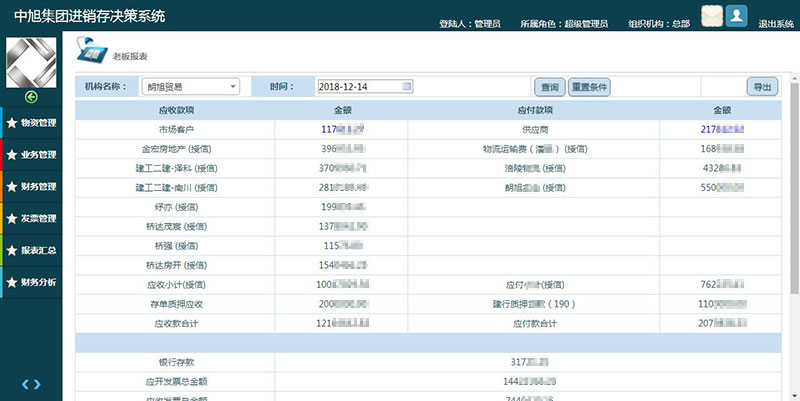Viewport: 800px width, 401px height.
Task: Click the left chevron at sidebar bottom
Action: coord(26,384)
